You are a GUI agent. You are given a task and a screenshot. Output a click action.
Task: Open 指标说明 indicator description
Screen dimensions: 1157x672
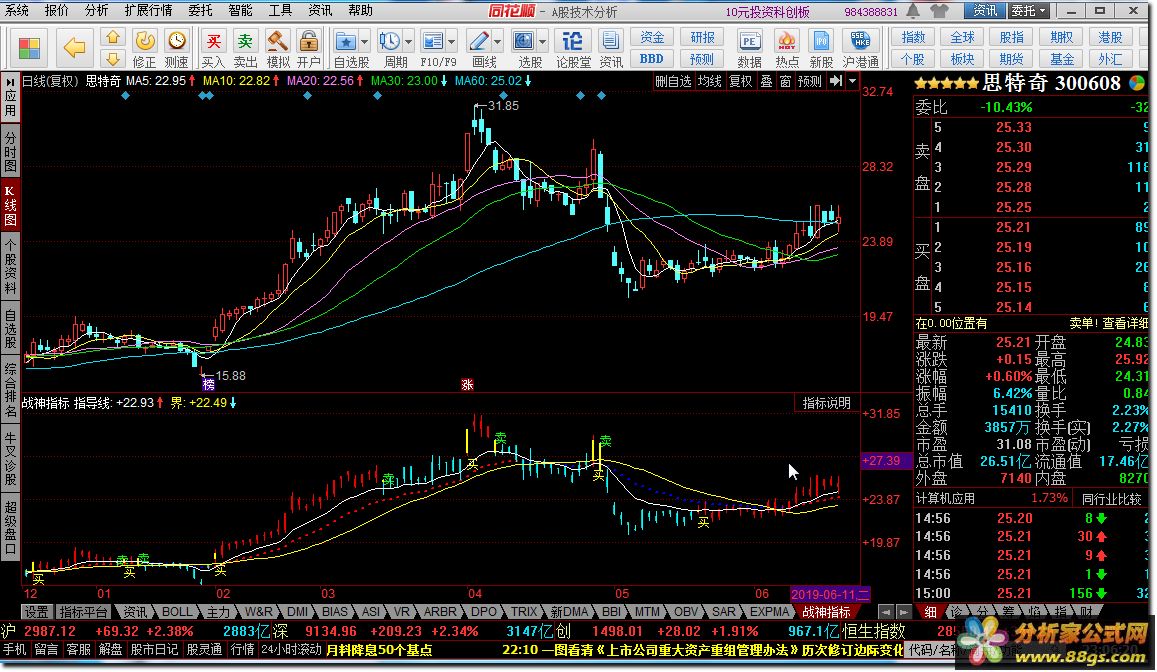pos(826,403)
